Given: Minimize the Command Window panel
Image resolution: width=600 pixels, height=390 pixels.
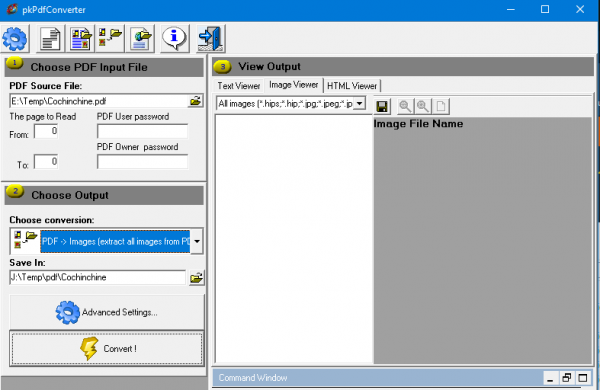Looking at the screenshot, I should (550, 378).
